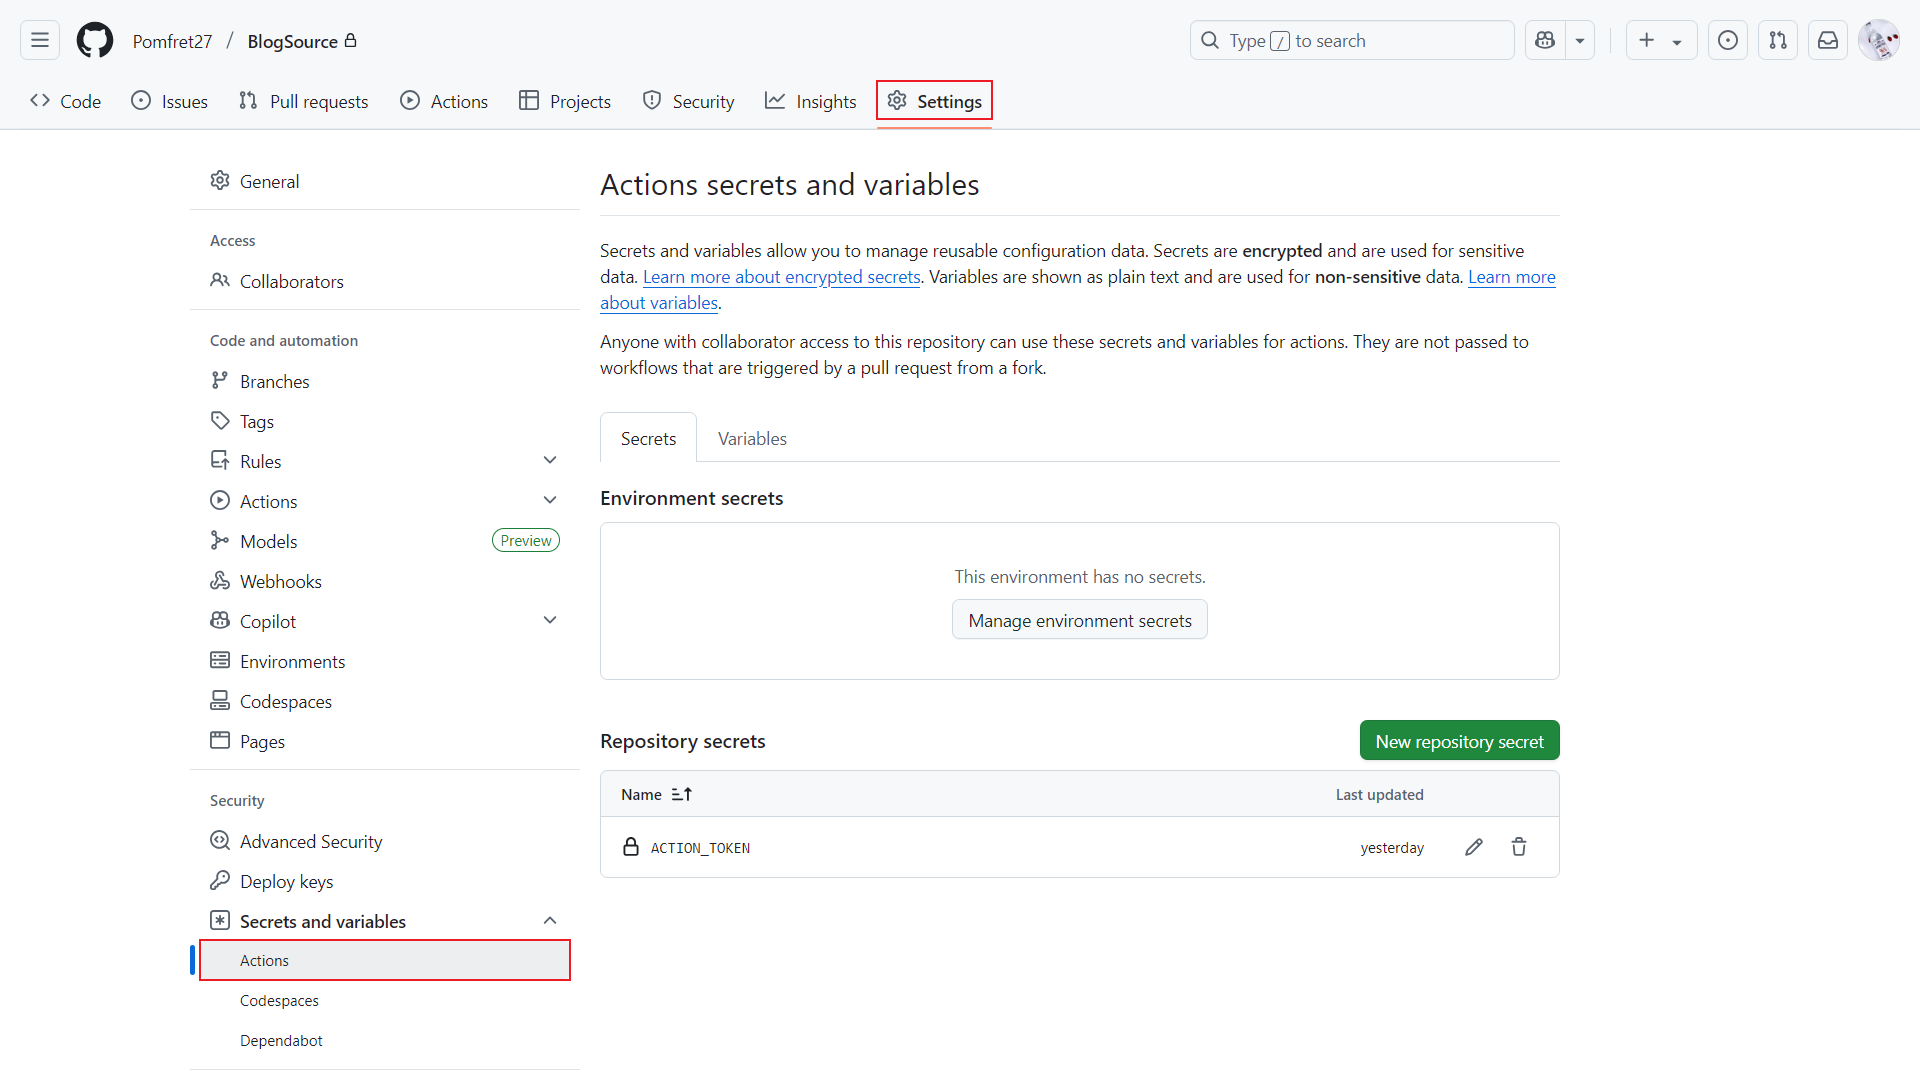Open the hamburger navigation menu
The image size is (1920, 1080).
coord(40,41)
